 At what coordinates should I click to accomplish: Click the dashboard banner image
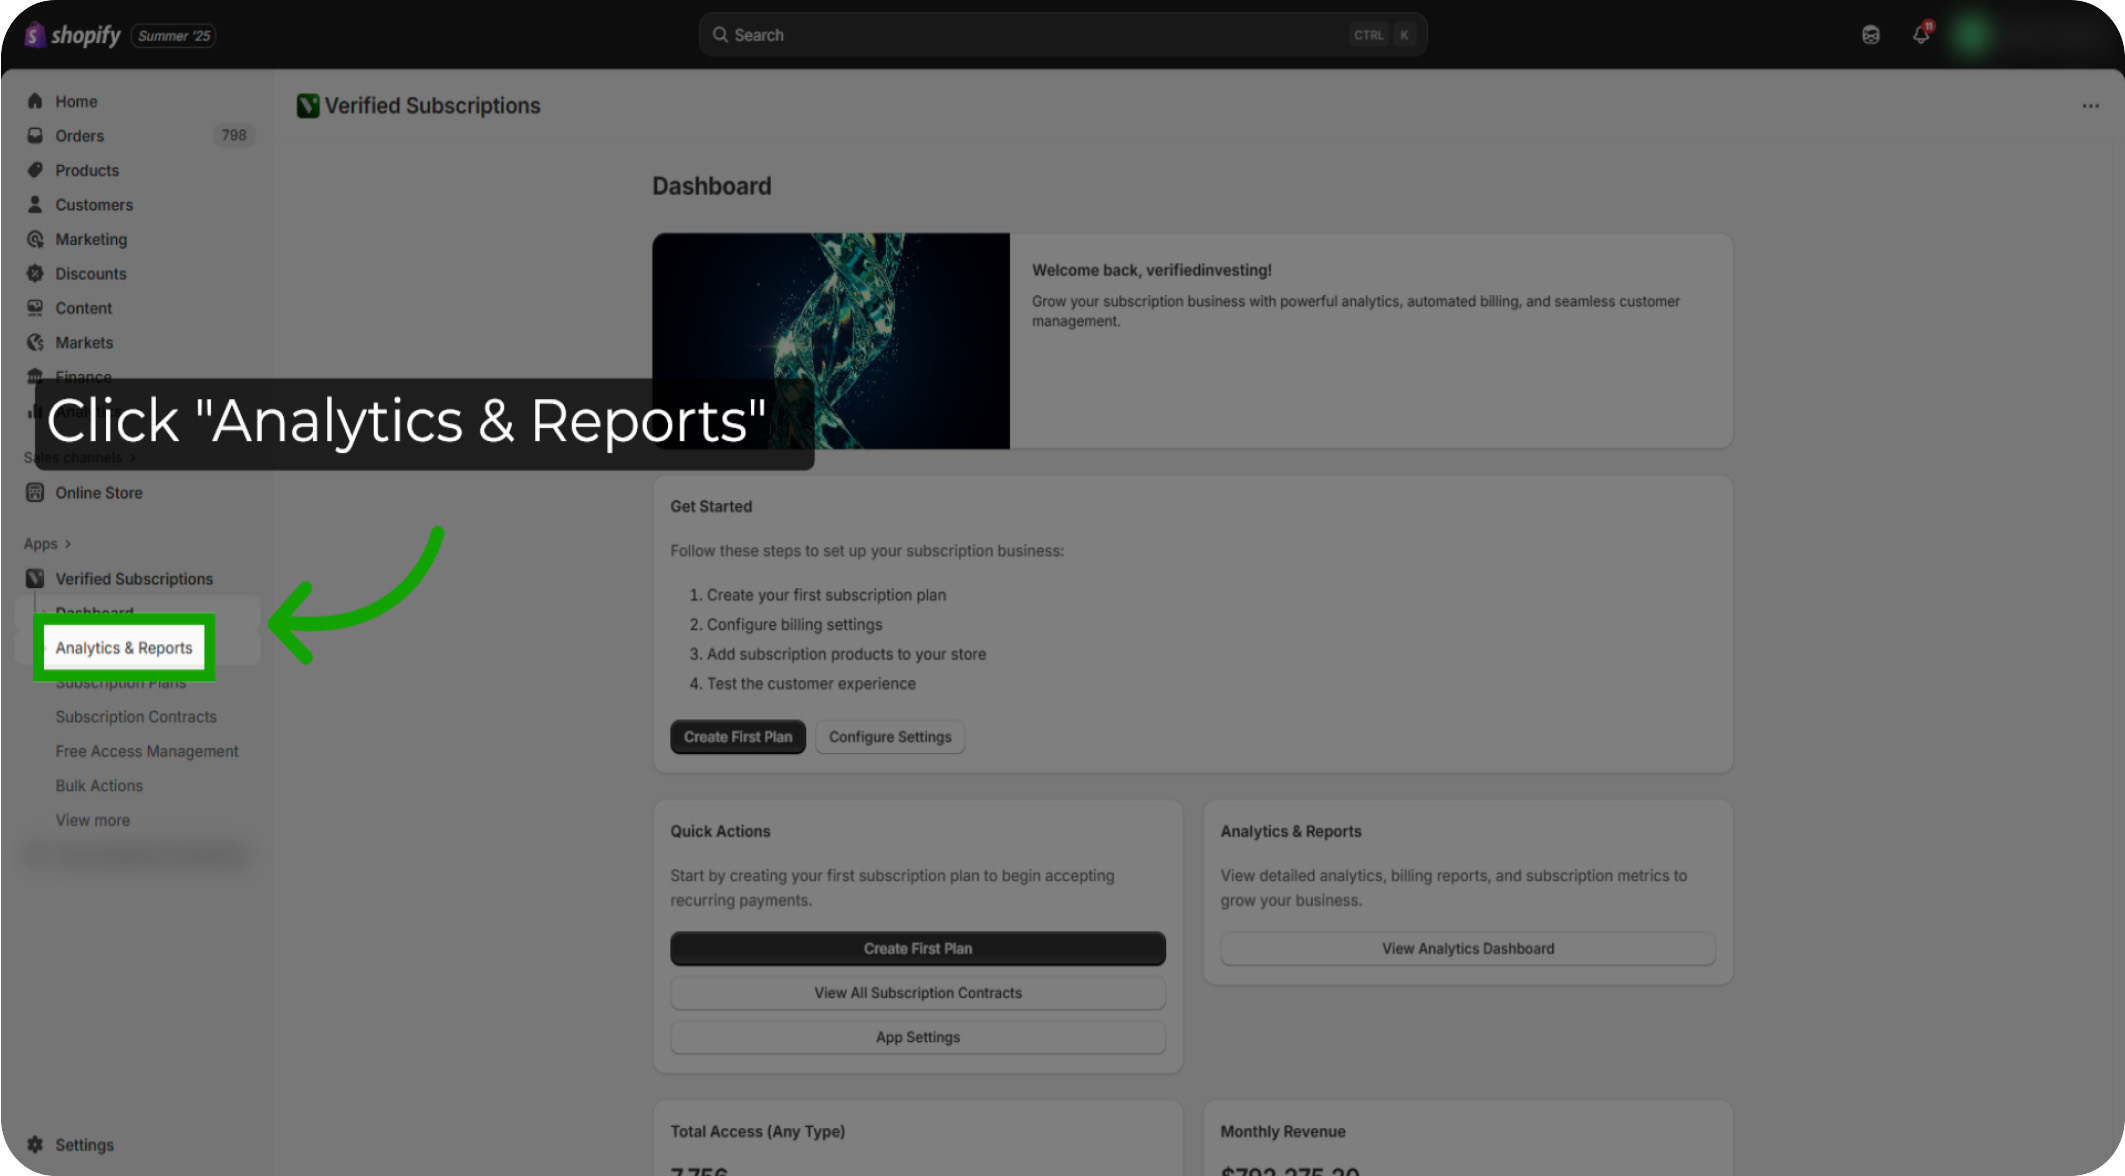coord(831,341)
